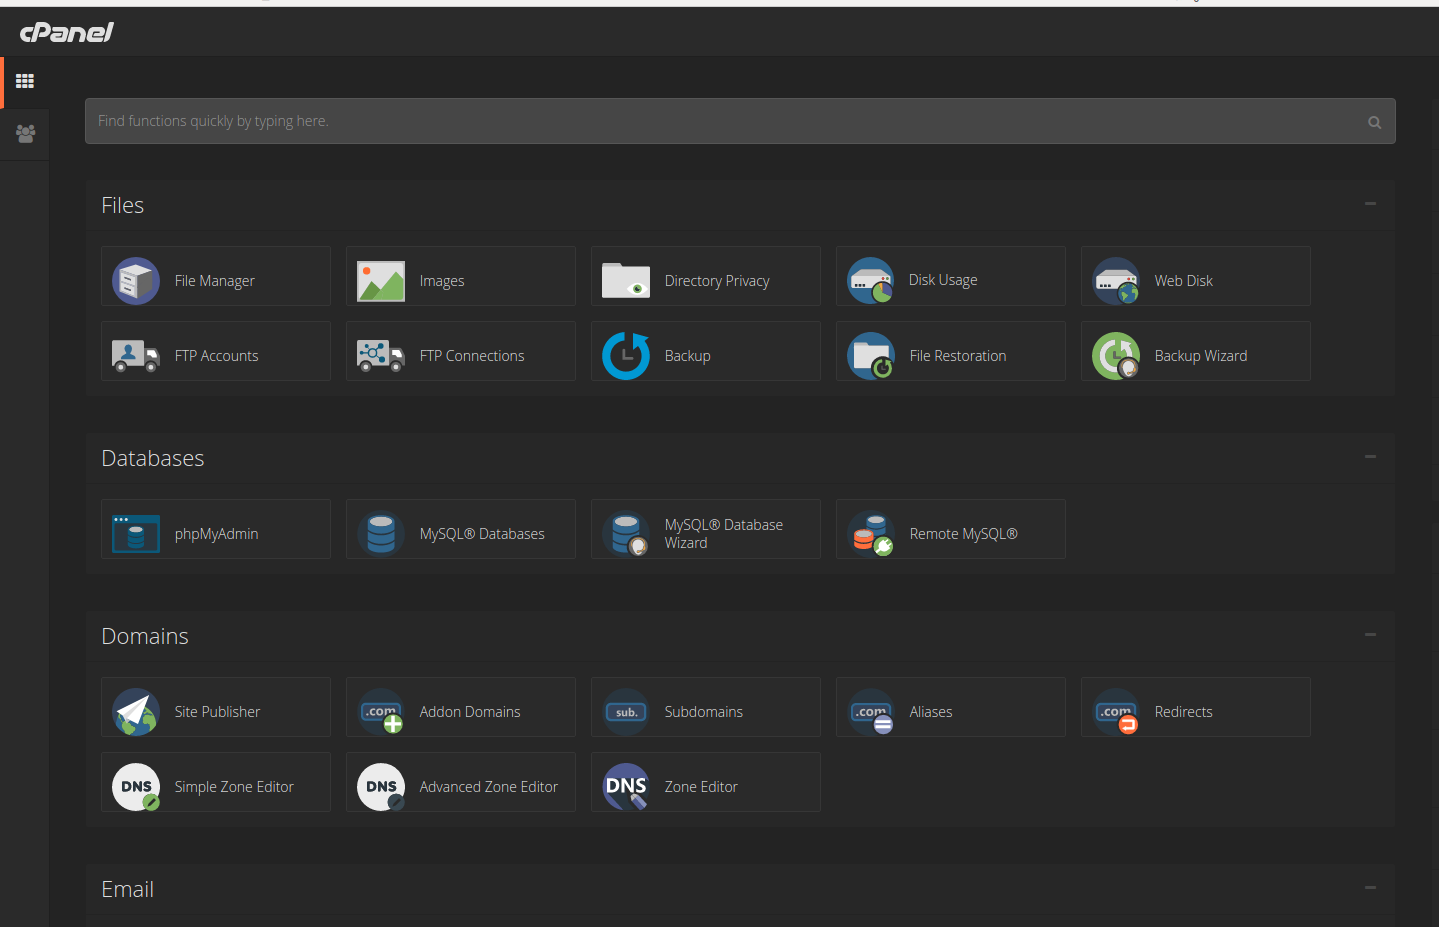Viewport: 1439px width, 927px height.
Task: Focus the find functions search field
Action: click(x=740, y=121)
